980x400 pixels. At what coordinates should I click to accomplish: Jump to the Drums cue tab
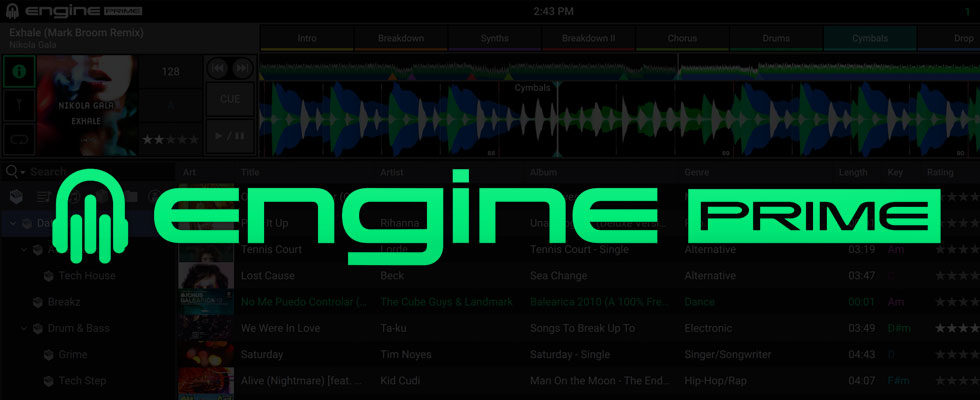point(776,38)
